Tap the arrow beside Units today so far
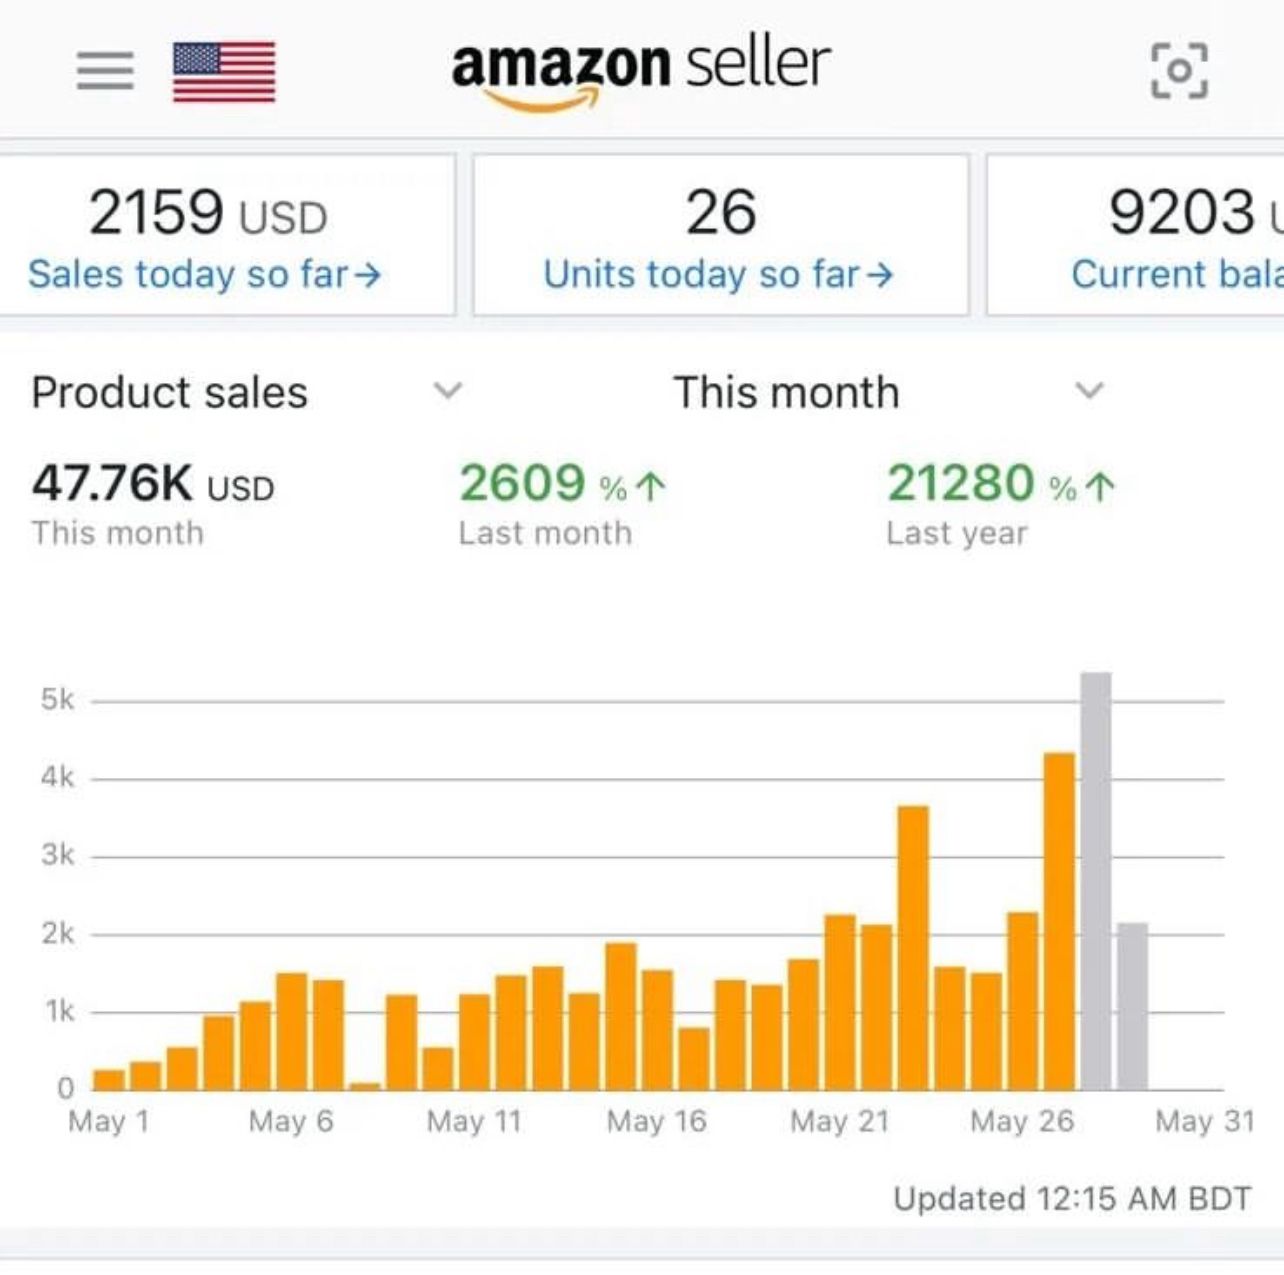 point(880,275)
